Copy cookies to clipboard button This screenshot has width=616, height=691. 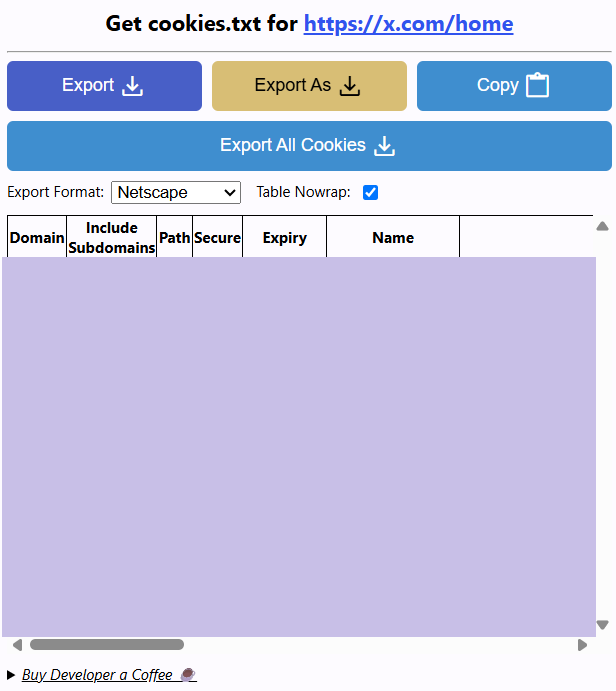click(514, 86)
